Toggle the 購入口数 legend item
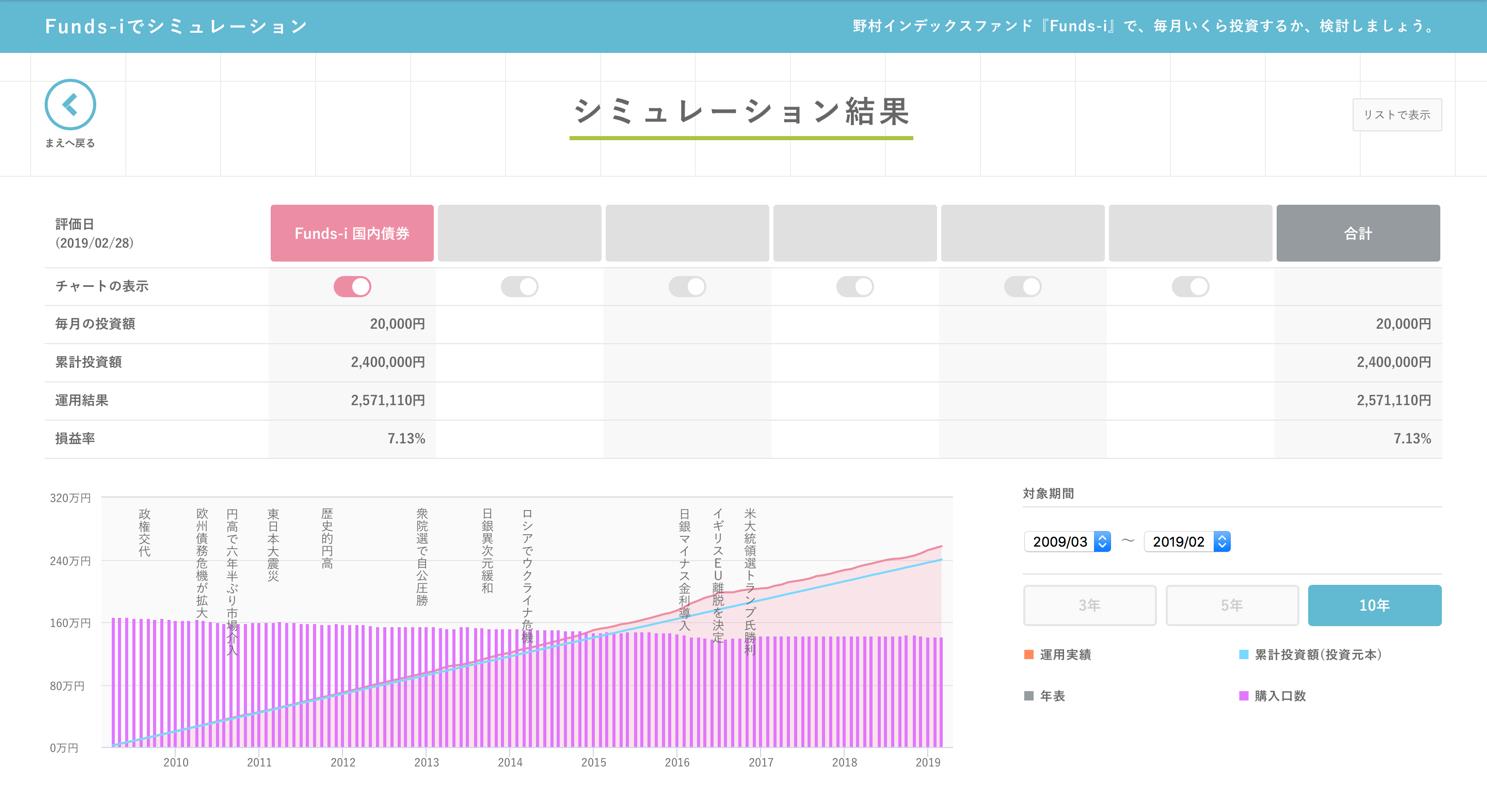This screenshot has height=803, width=1487. [x=1272, y=696]
